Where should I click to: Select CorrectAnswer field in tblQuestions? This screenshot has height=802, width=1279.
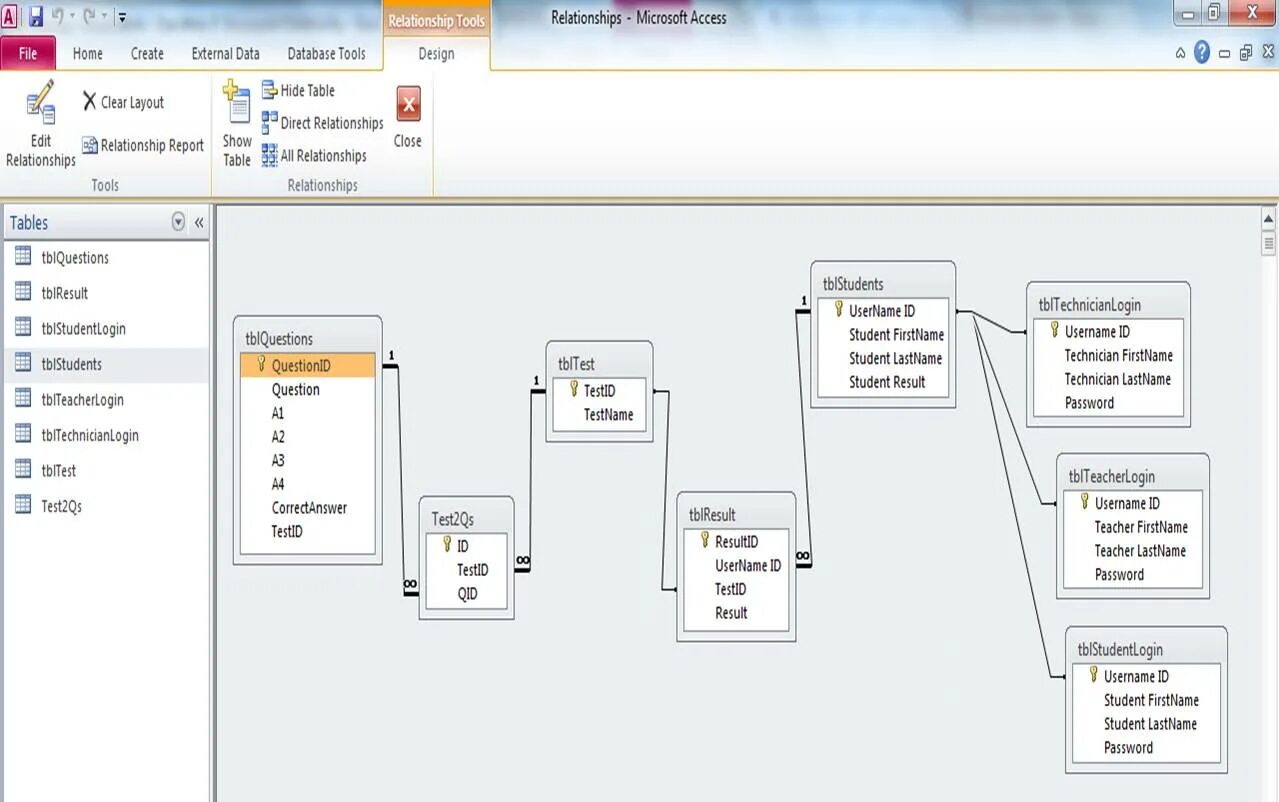(x=308, y=508)
